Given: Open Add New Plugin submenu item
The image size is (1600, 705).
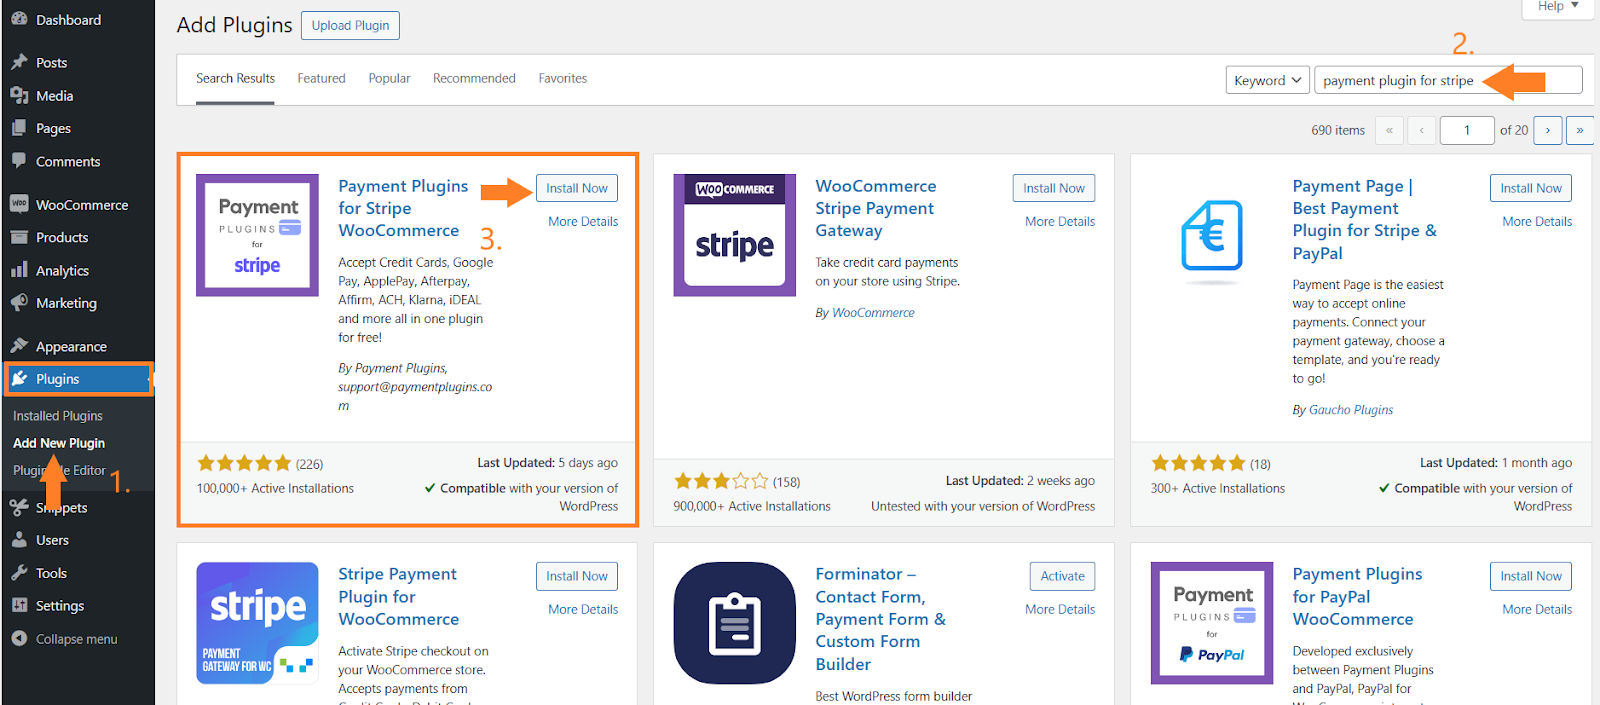Looking at the screenshot, I should (x=59, y=443).
